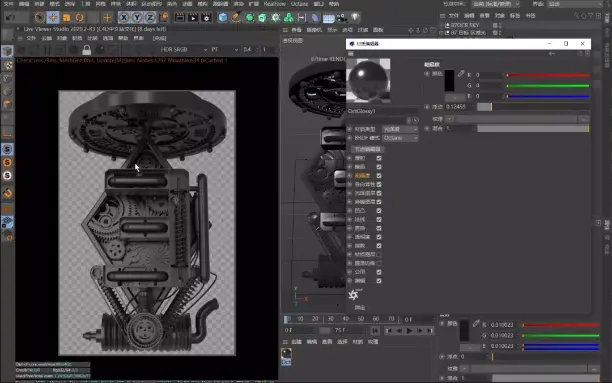Render to Picture Viewer icon
The image size is (612, 383).
coord(193,18)
